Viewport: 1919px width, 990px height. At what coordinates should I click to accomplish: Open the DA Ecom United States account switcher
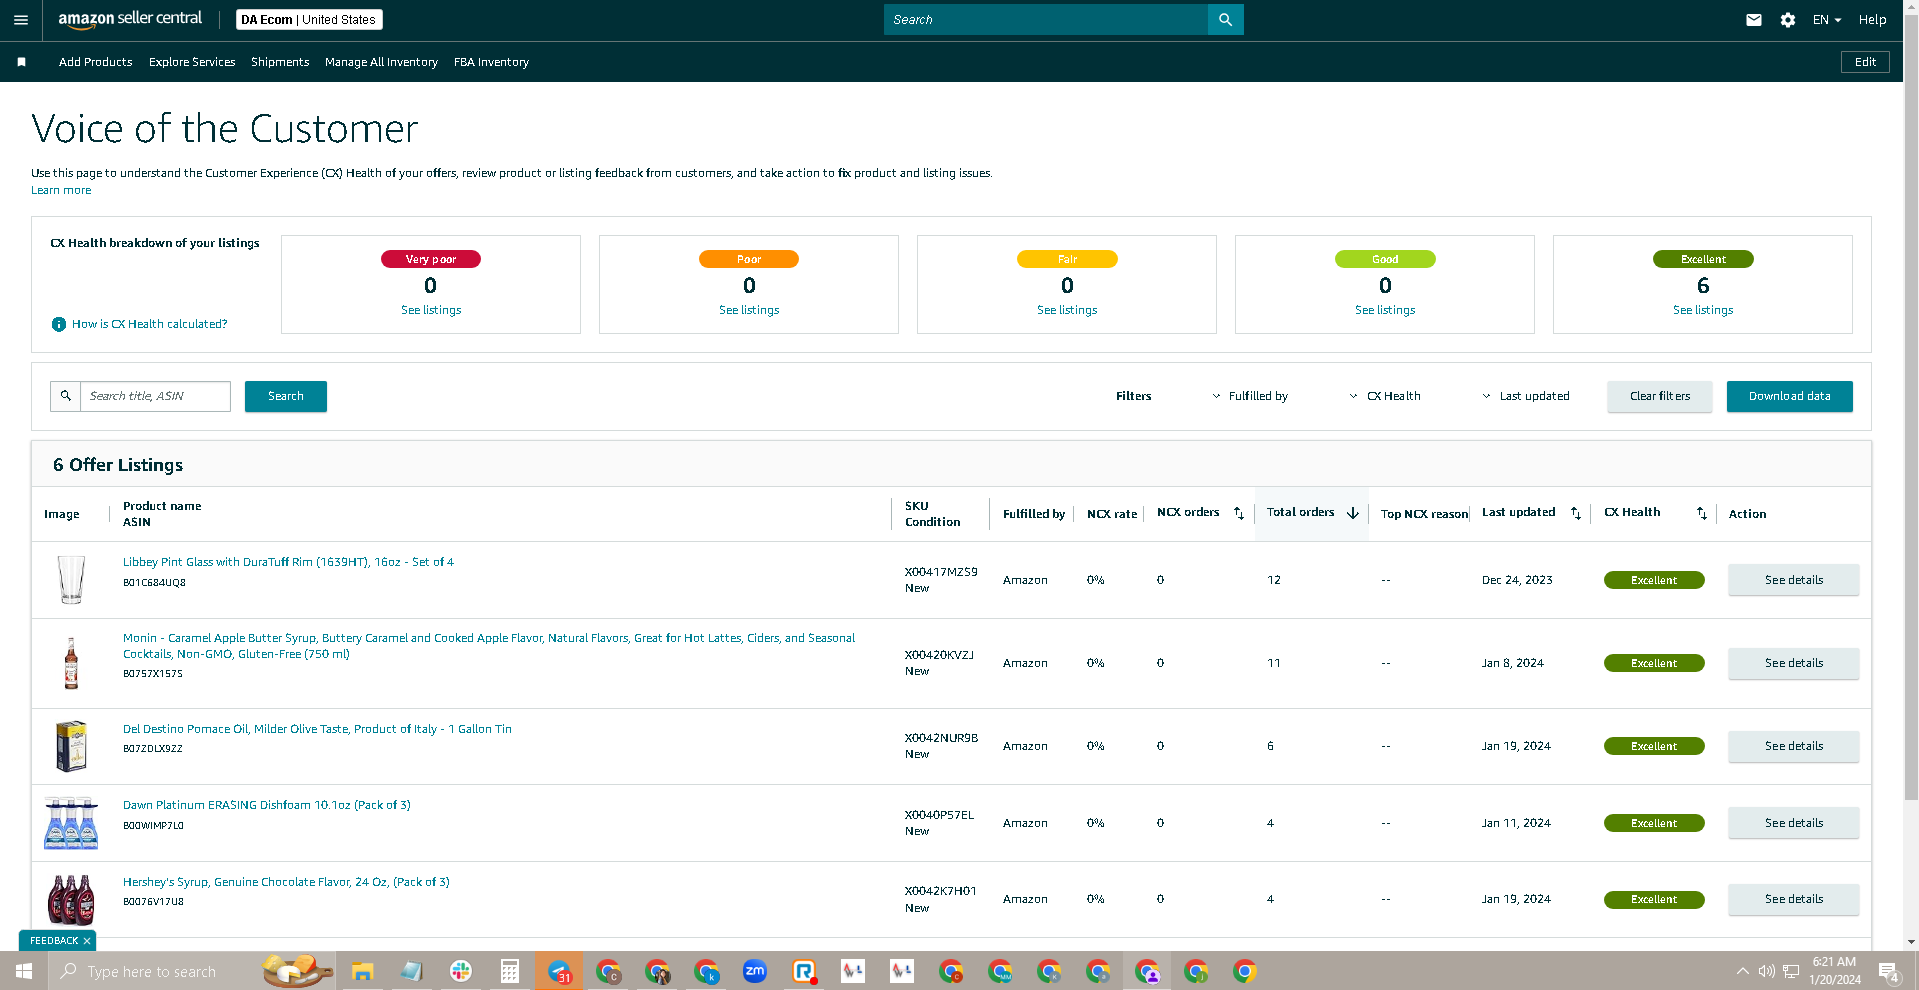click(x=309, y=20)
